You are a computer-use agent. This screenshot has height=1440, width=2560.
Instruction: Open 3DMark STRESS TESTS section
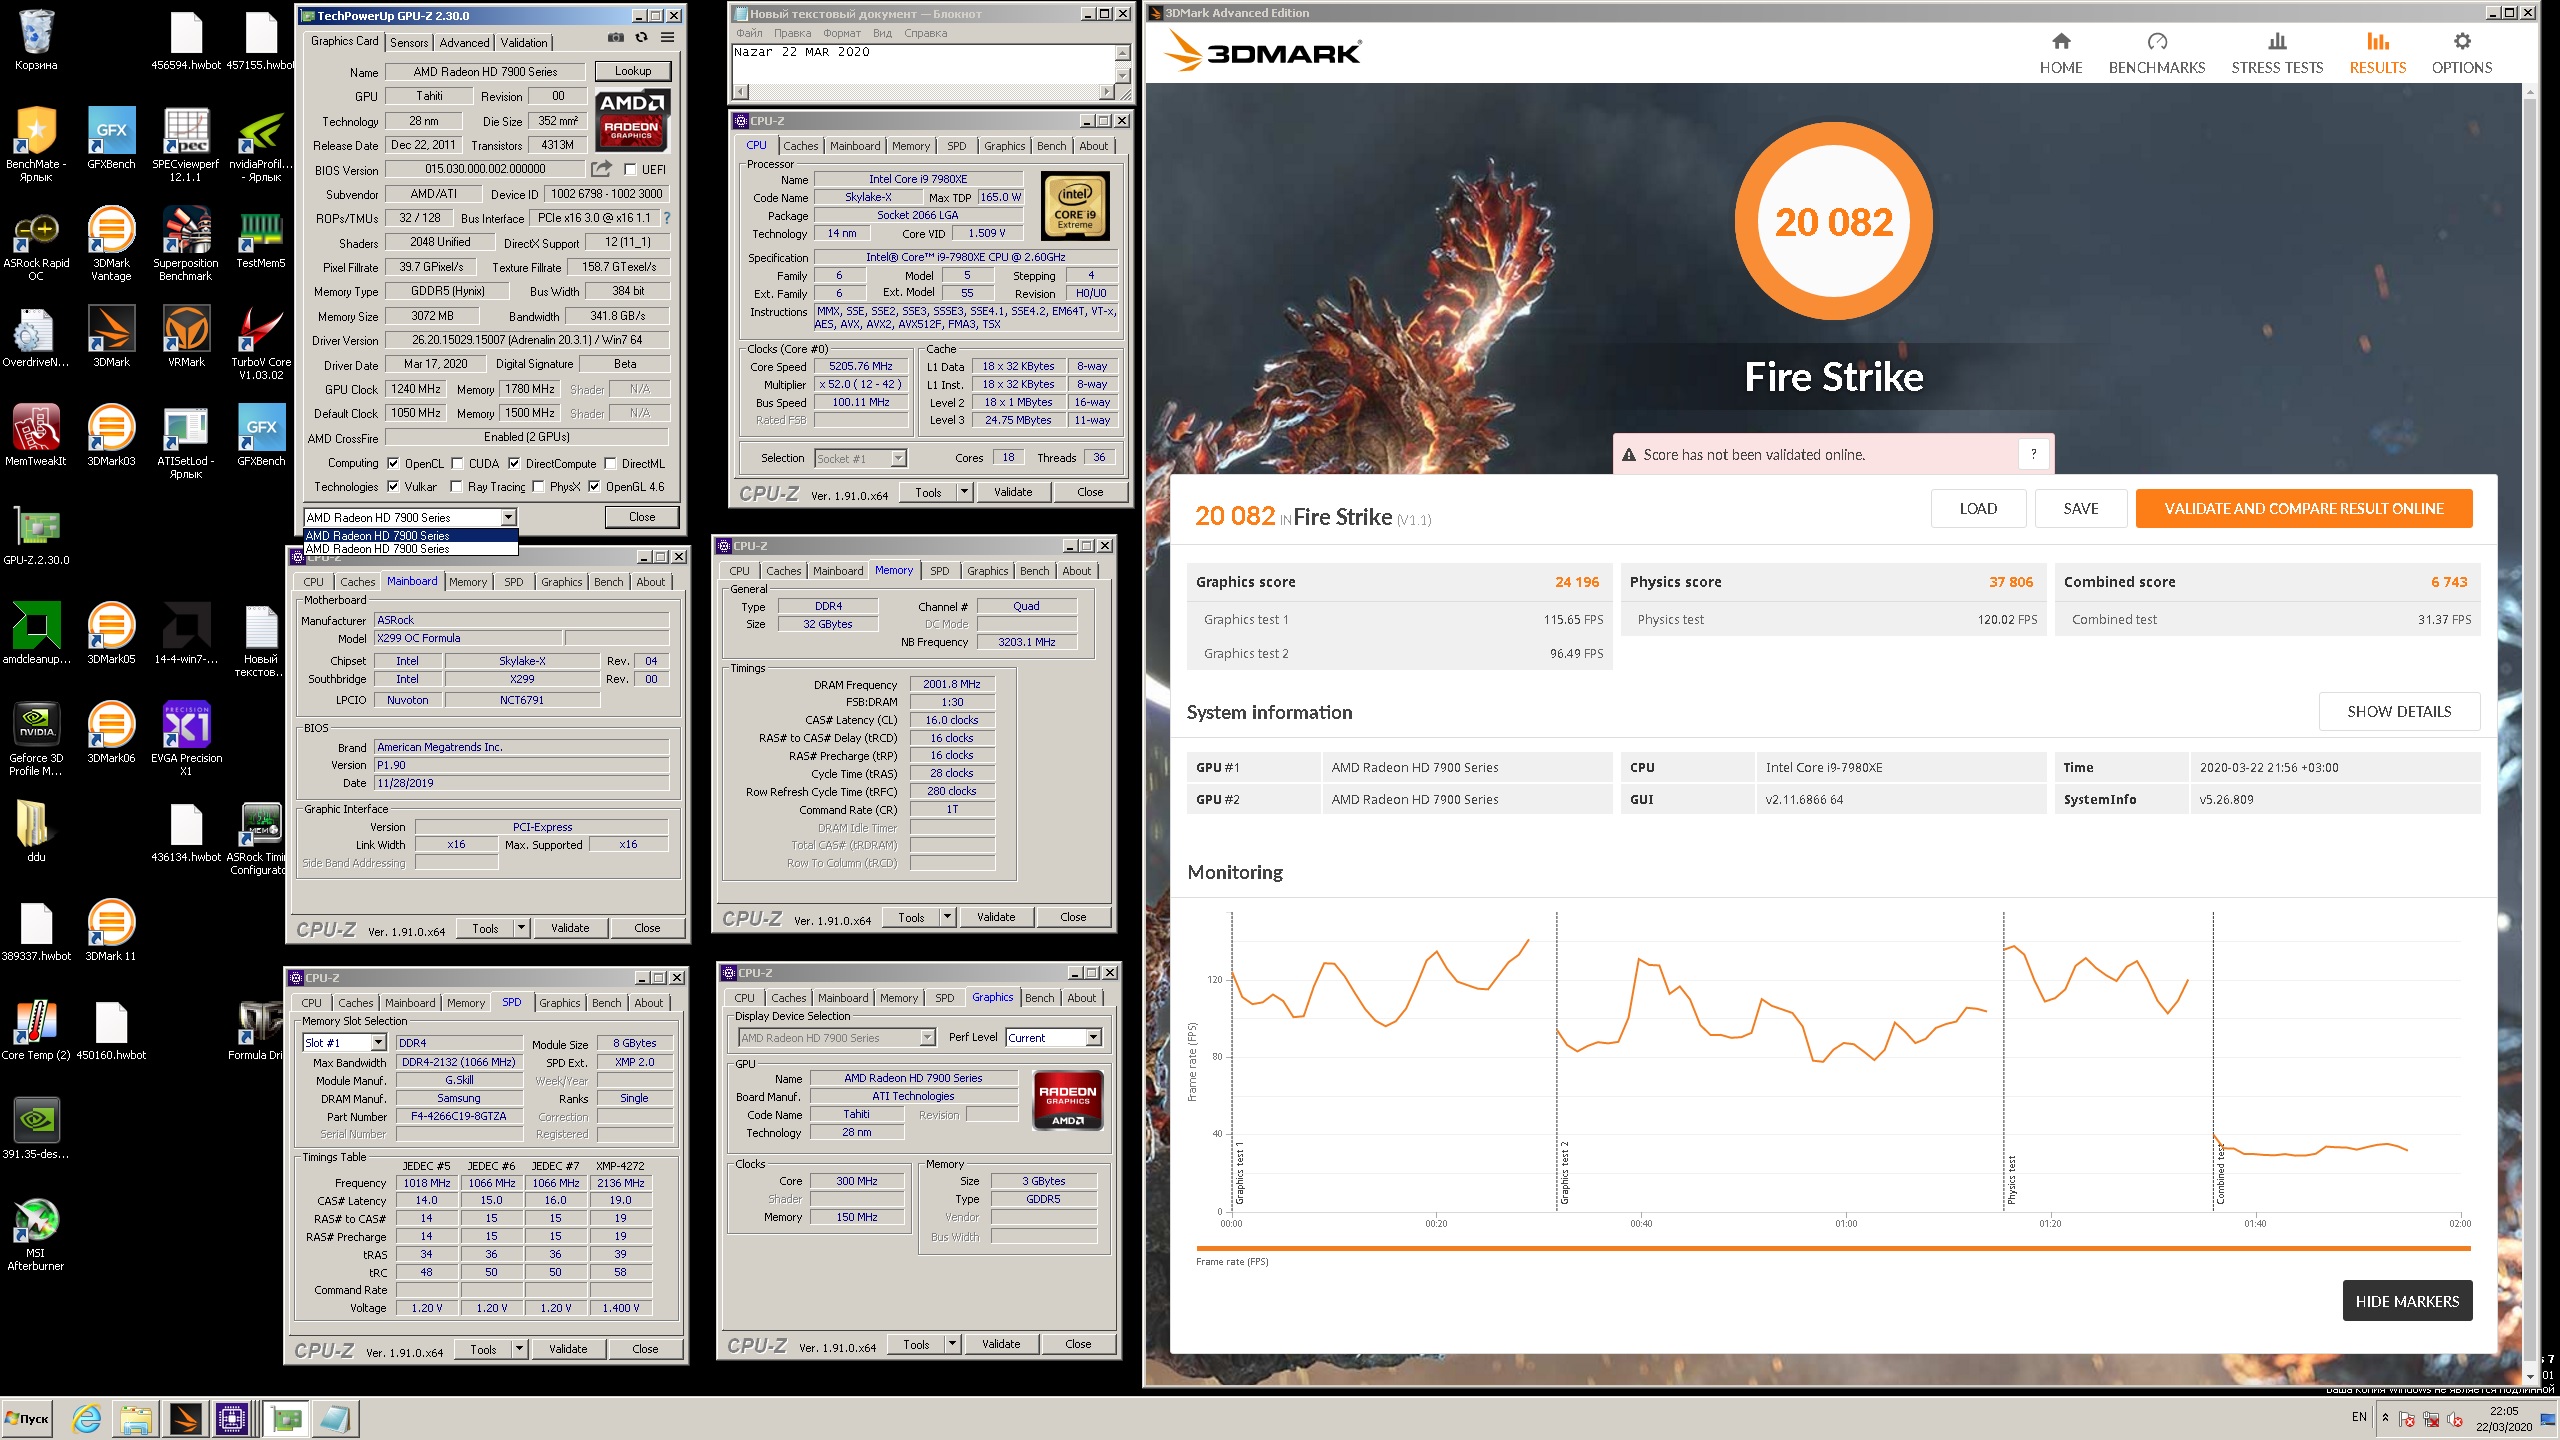click(2277, 53)
